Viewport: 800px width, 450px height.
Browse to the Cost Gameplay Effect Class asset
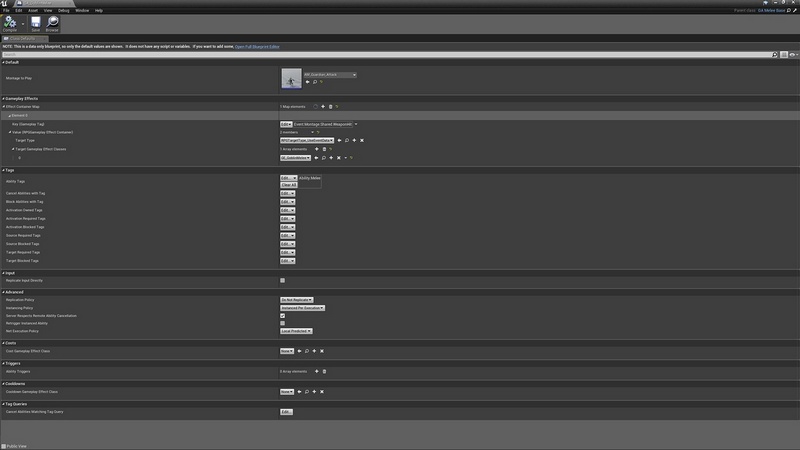tap(306, 351)
